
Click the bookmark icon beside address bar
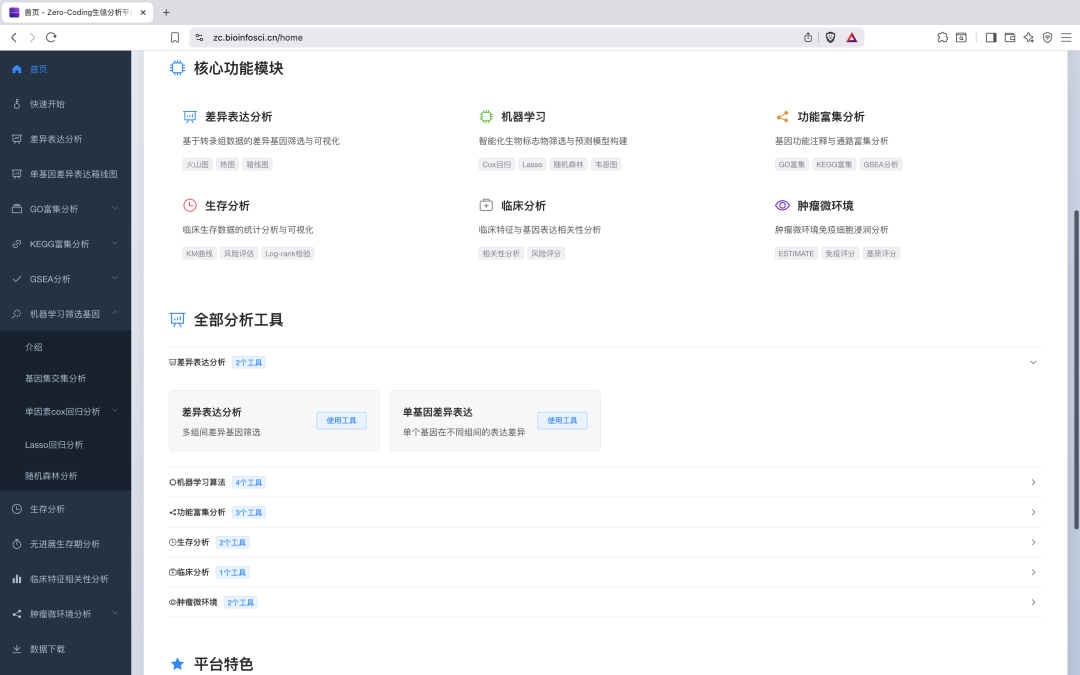tap(175, 37)
